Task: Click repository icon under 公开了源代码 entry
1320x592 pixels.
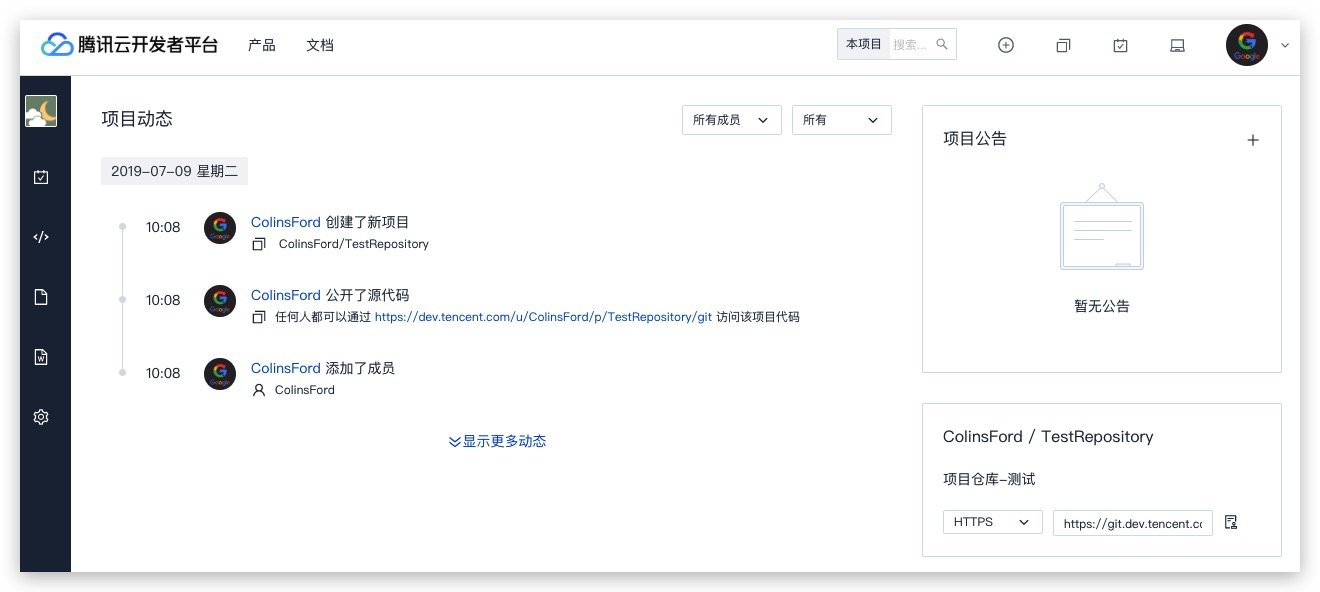Action: tap(259, 317)
